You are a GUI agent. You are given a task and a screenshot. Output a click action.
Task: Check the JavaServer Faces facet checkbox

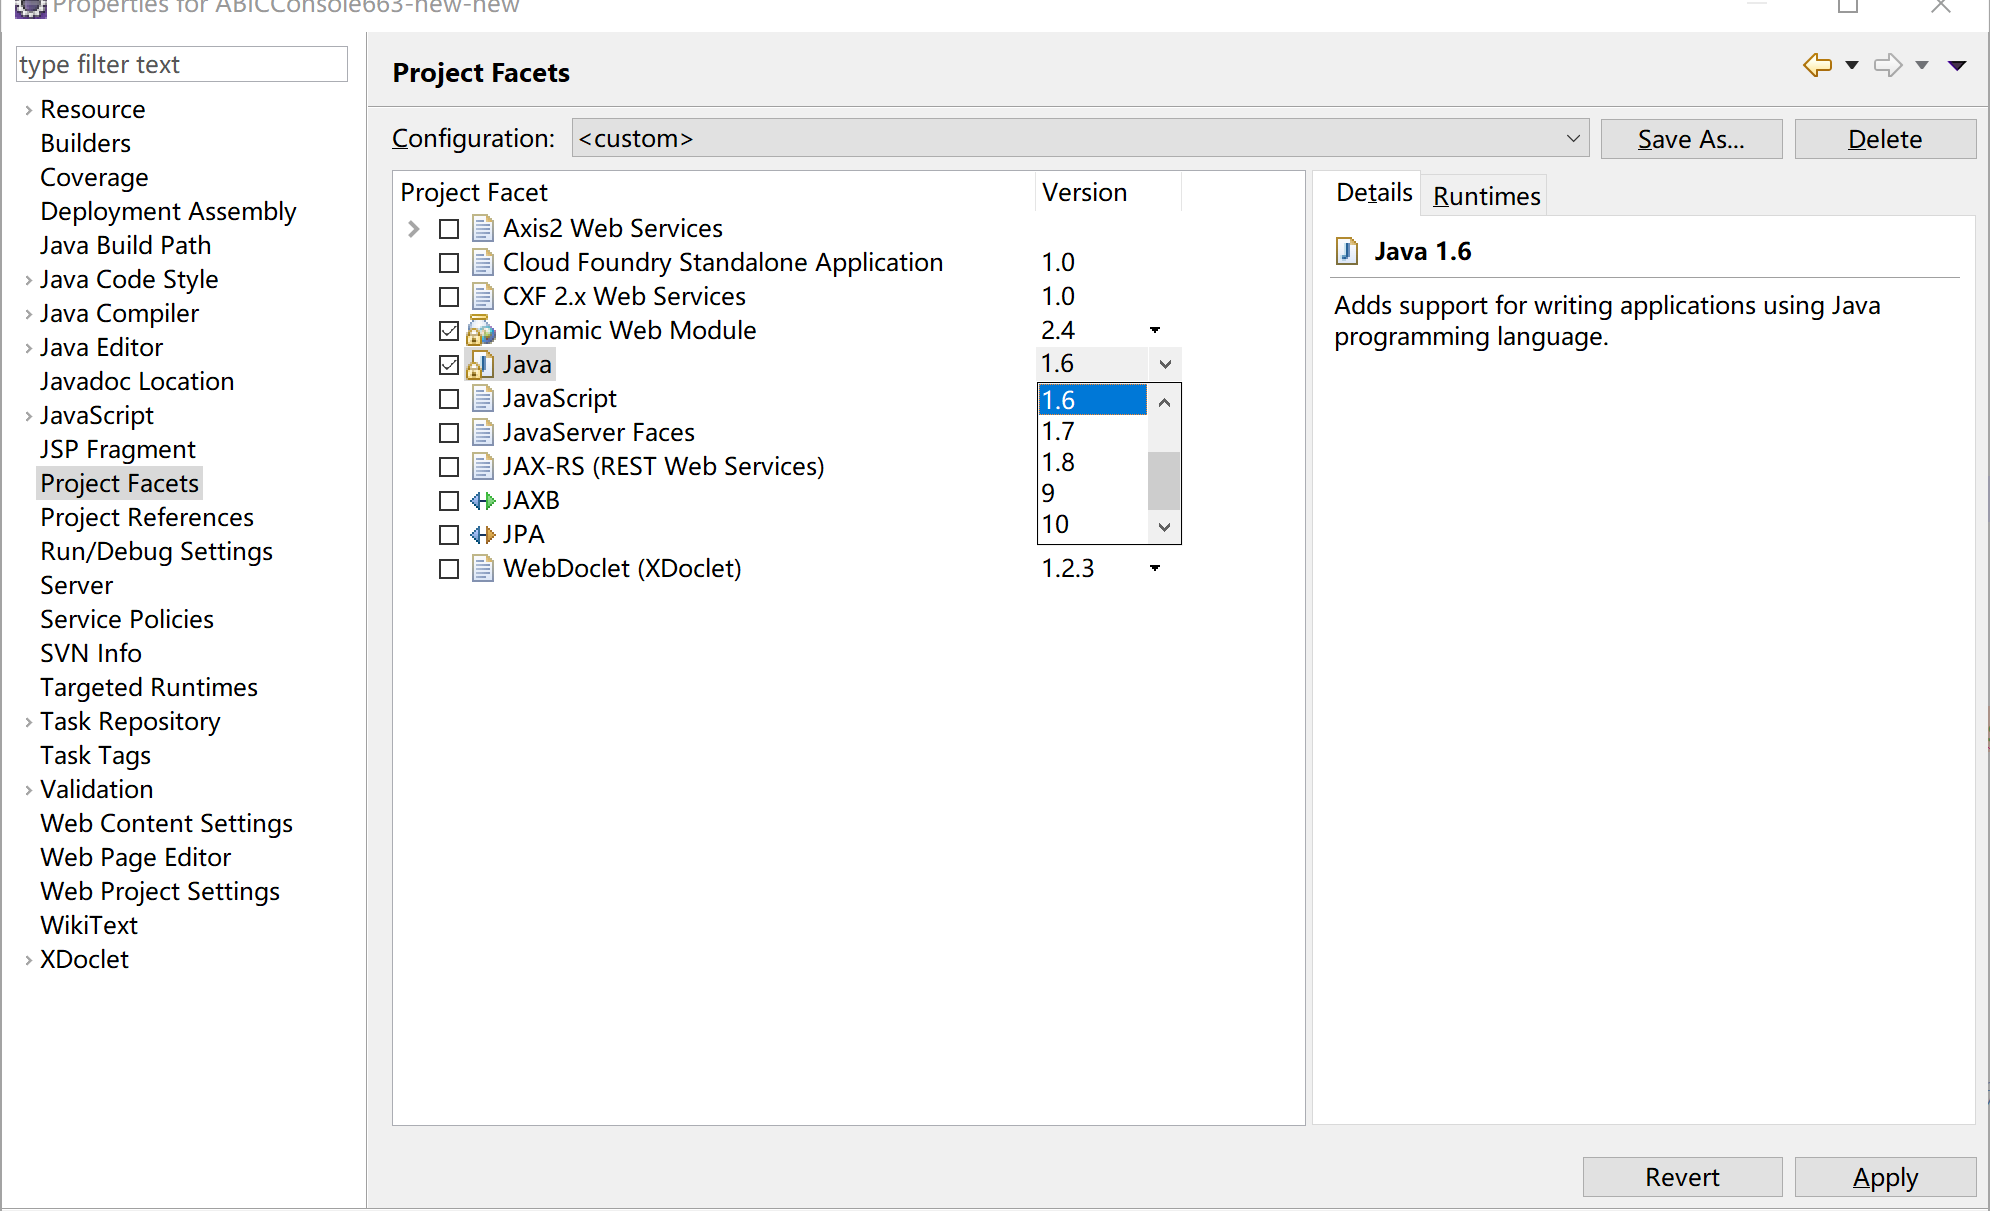pyautogui.click(x=449, y=433)
